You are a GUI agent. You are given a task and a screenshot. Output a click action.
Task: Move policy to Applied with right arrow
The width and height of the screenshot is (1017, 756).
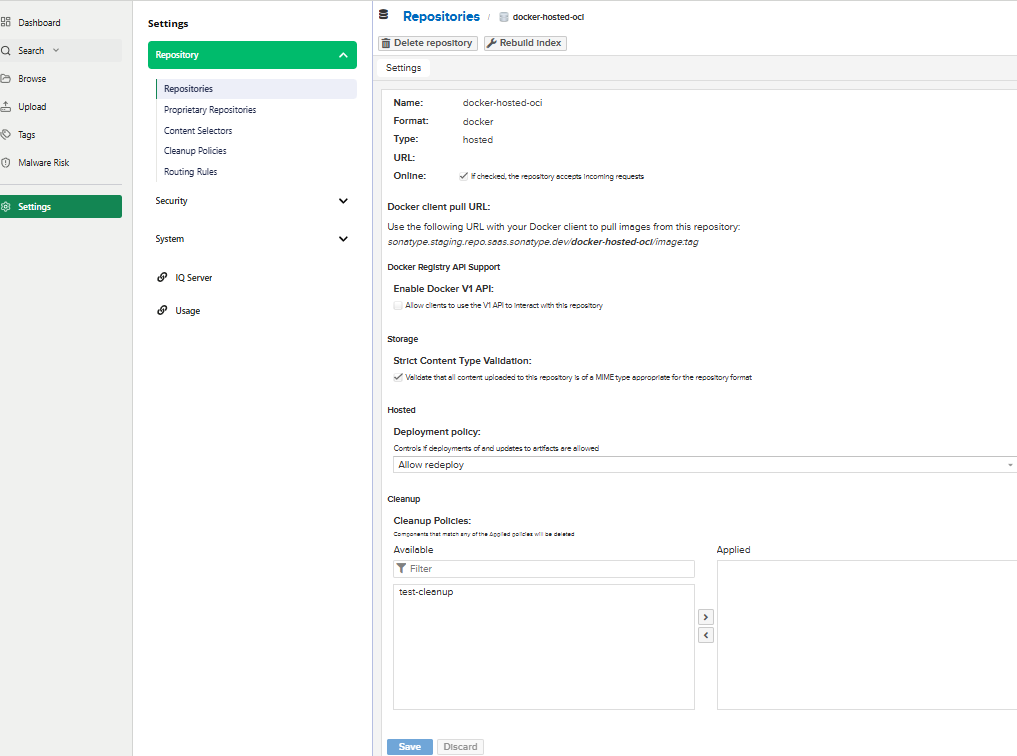point(706,617)
